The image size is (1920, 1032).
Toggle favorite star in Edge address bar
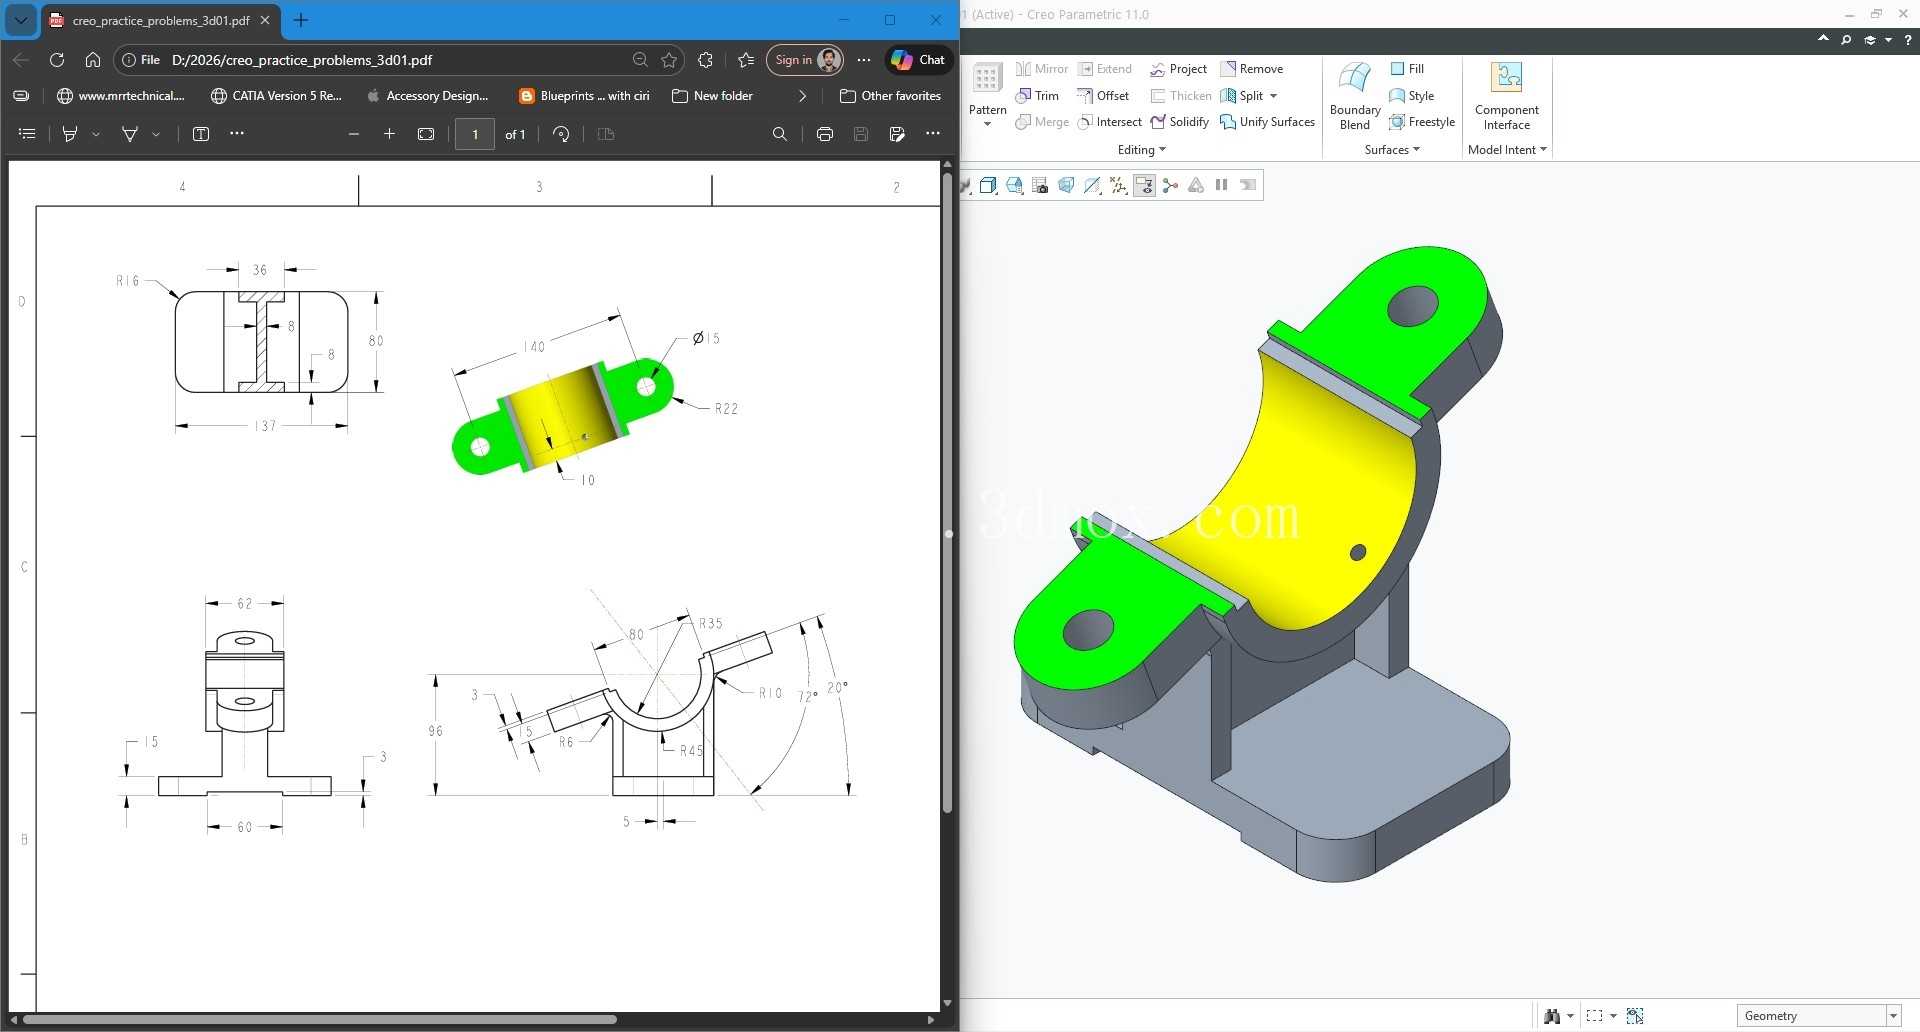[669, 60]
